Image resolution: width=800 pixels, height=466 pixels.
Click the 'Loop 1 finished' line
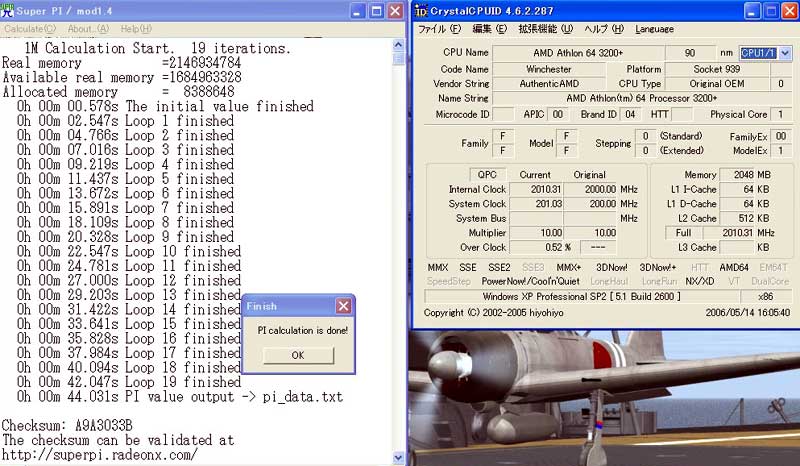(125, 121)
